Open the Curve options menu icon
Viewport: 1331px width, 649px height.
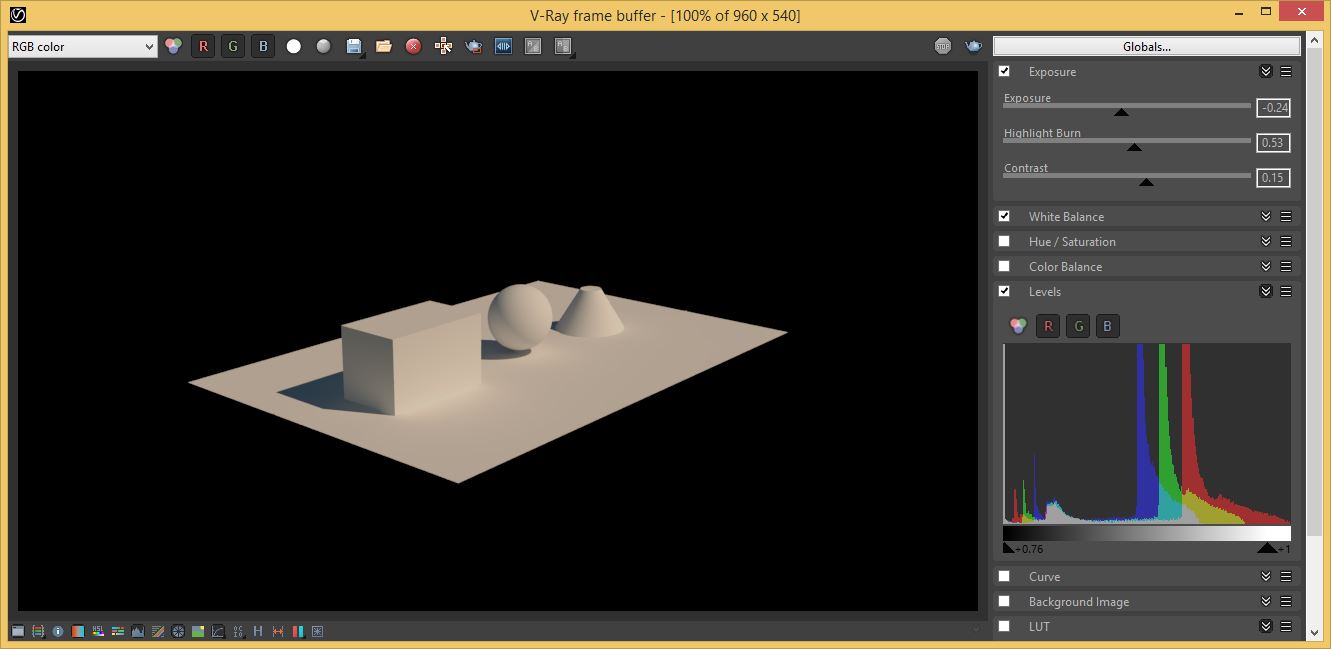point(1286,577)
